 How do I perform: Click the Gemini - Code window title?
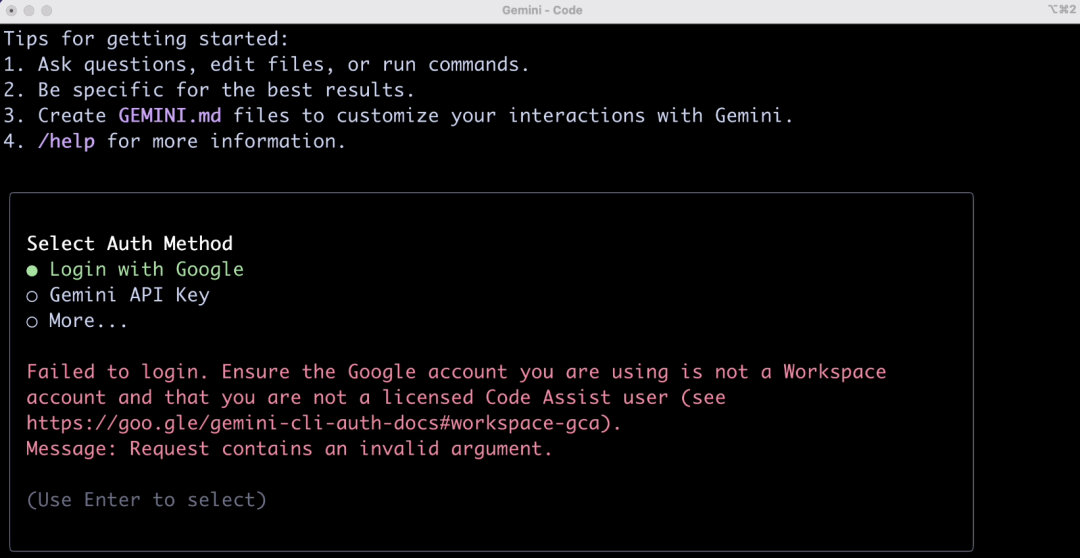tap(542, 10)
